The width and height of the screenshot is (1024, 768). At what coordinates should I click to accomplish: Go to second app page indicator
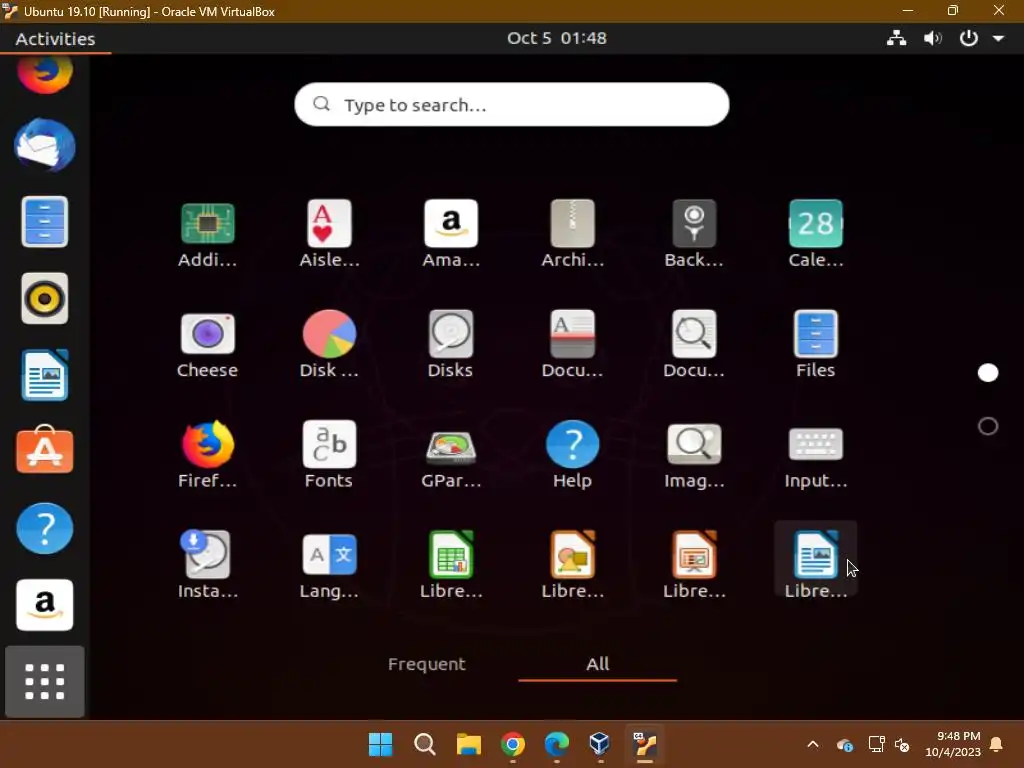point(987,426)
